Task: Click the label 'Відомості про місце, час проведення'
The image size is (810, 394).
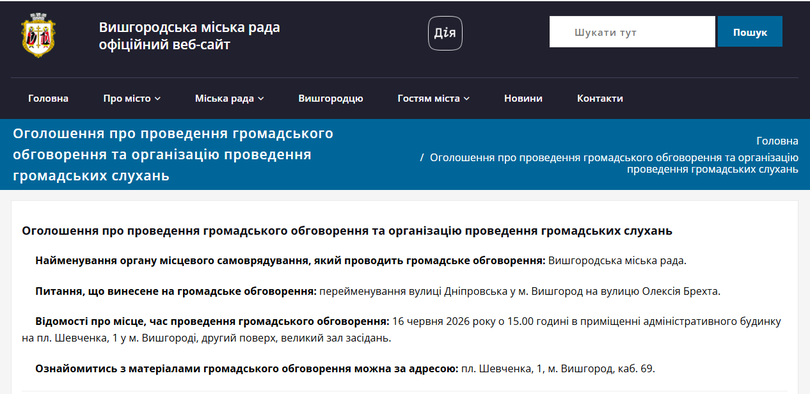Action: click(x=136, y=322)
